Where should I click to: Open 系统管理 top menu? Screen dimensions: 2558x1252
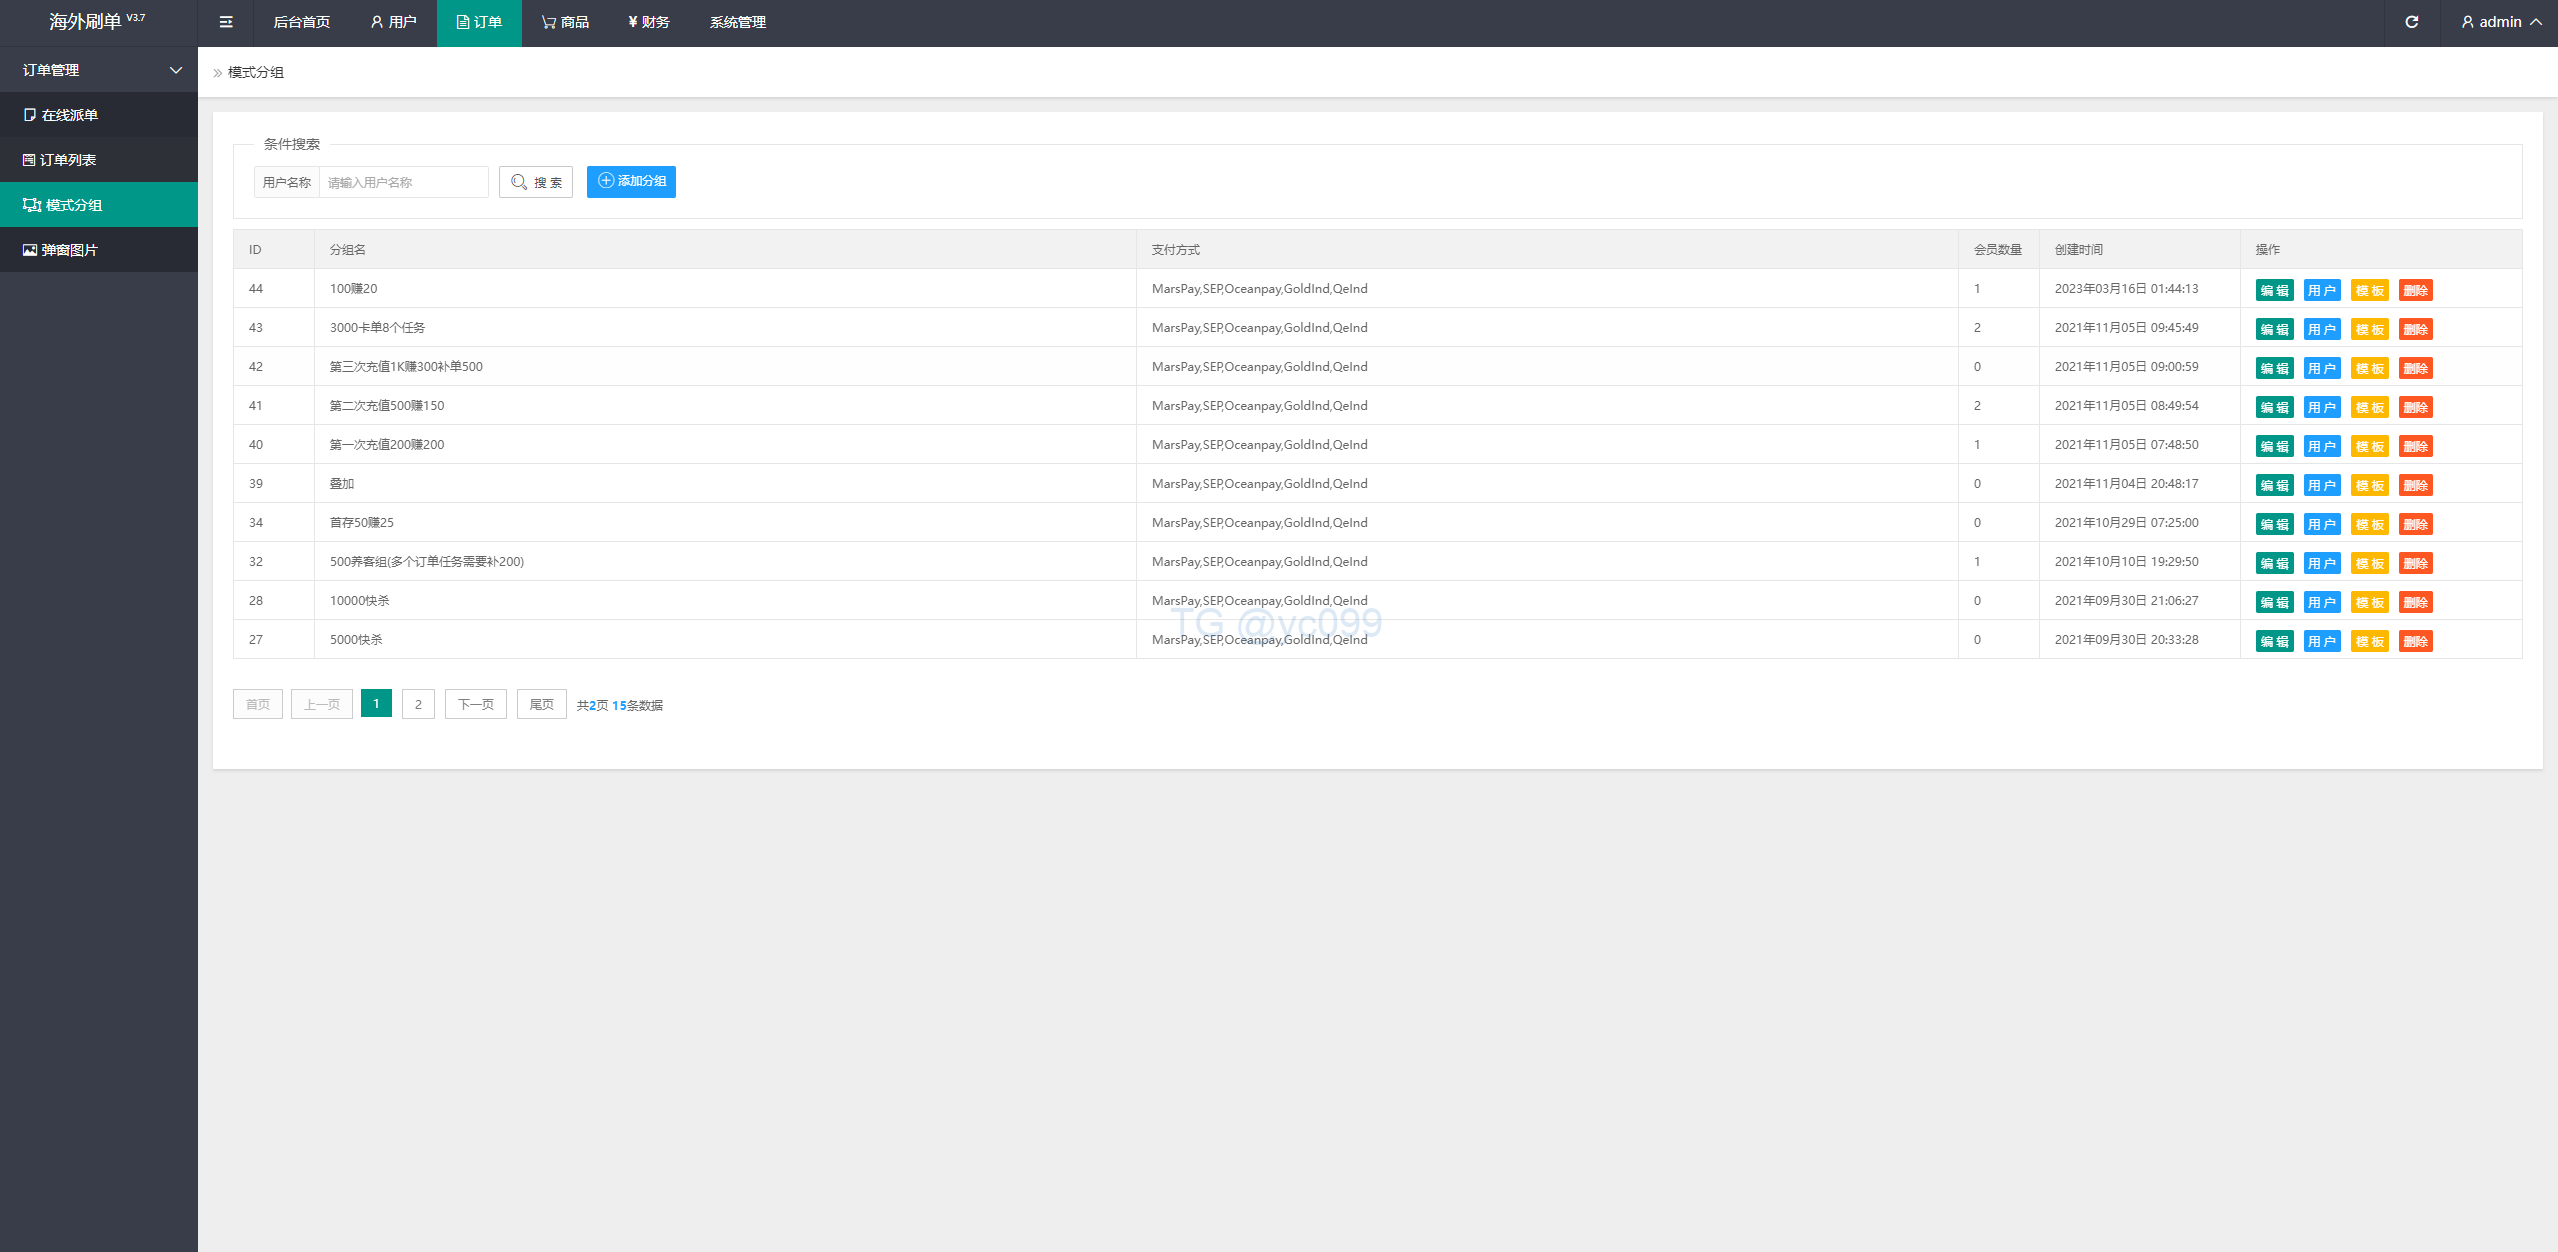click(x=737, y=22)
